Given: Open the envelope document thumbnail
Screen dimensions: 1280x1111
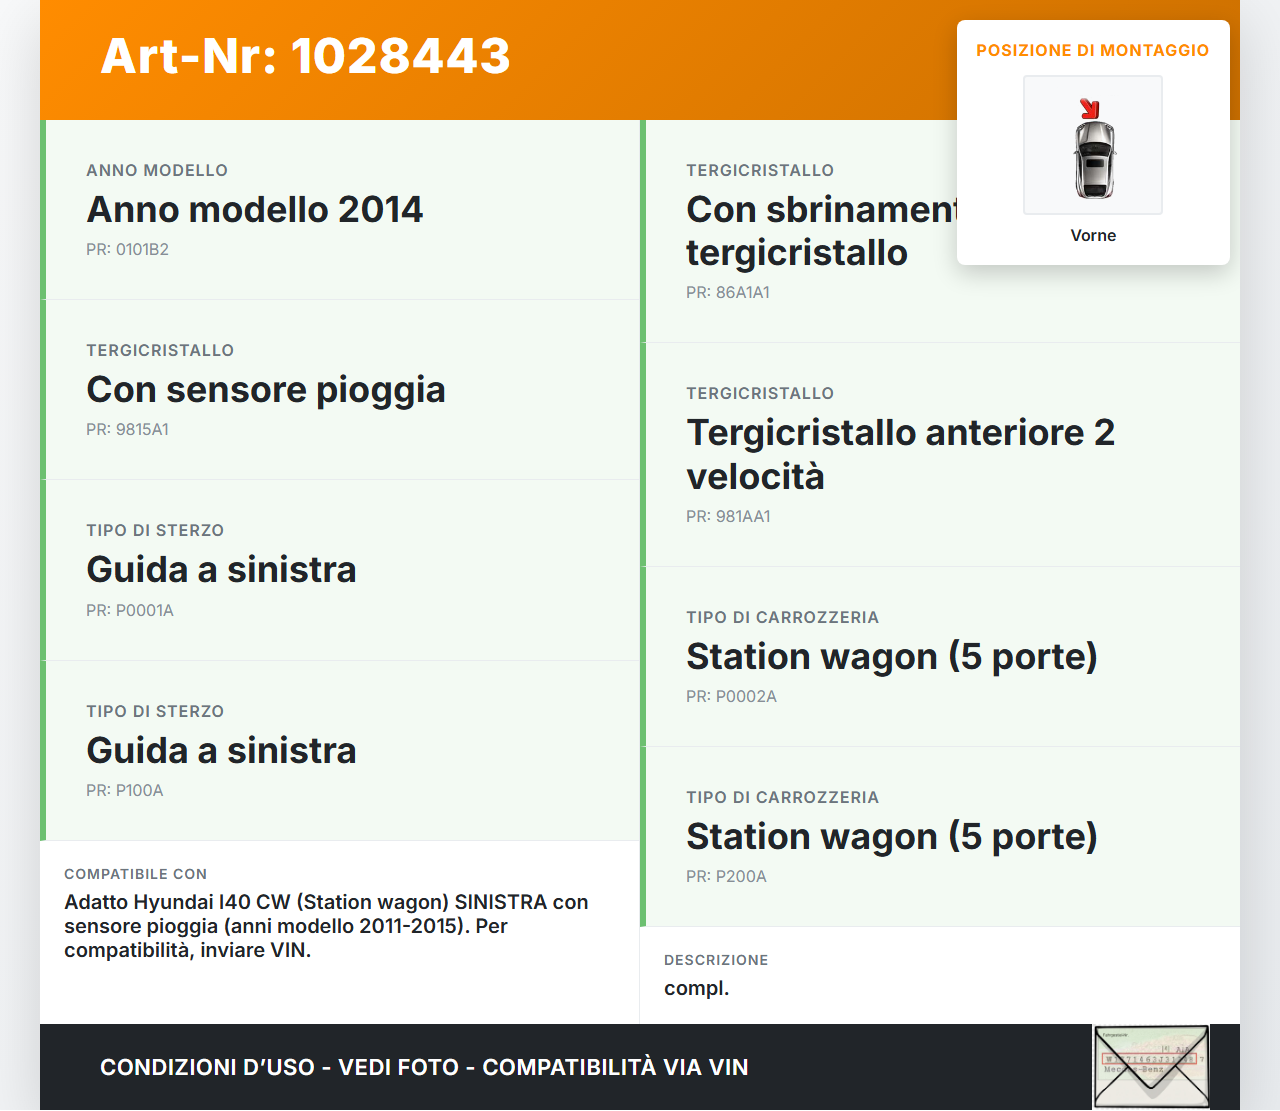Looking at the screenshot, I should point(1150,1067).
